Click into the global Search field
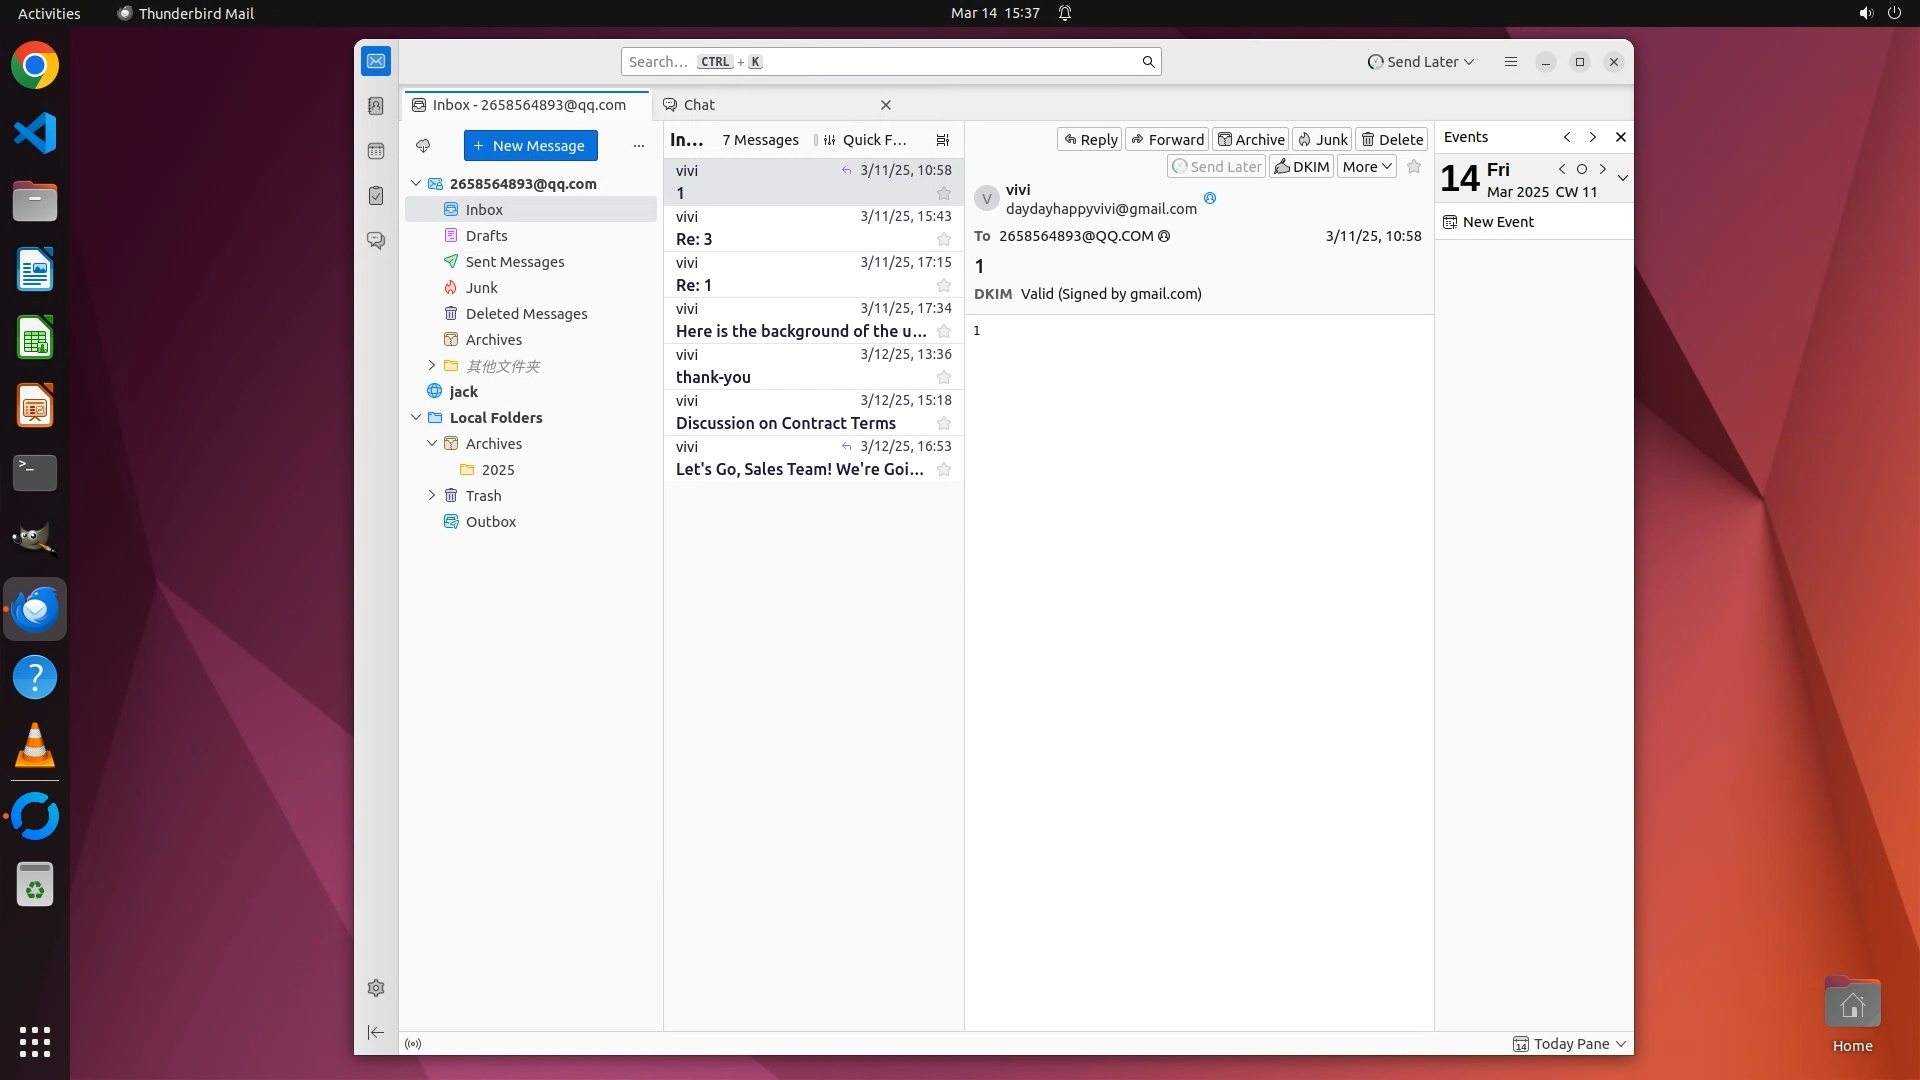 880,62
